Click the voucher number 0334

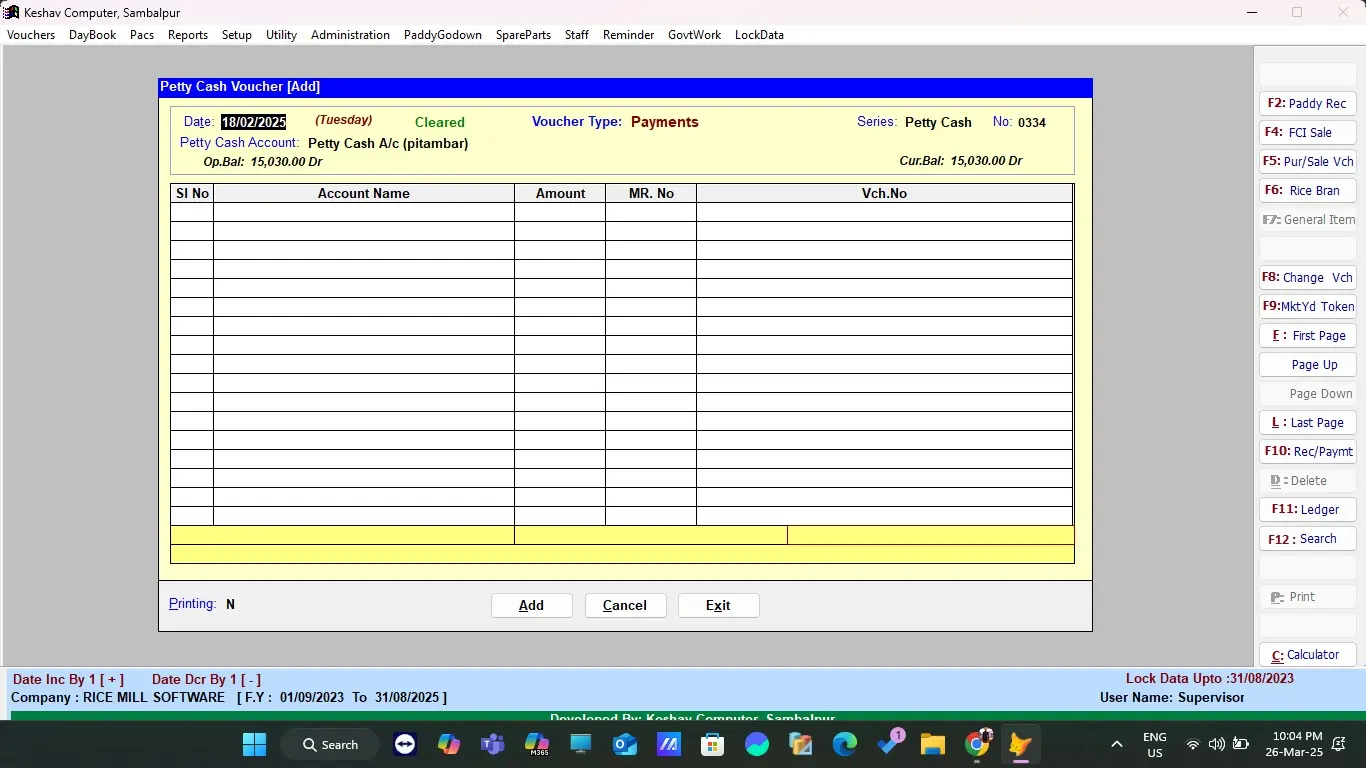pos(1032,123)
